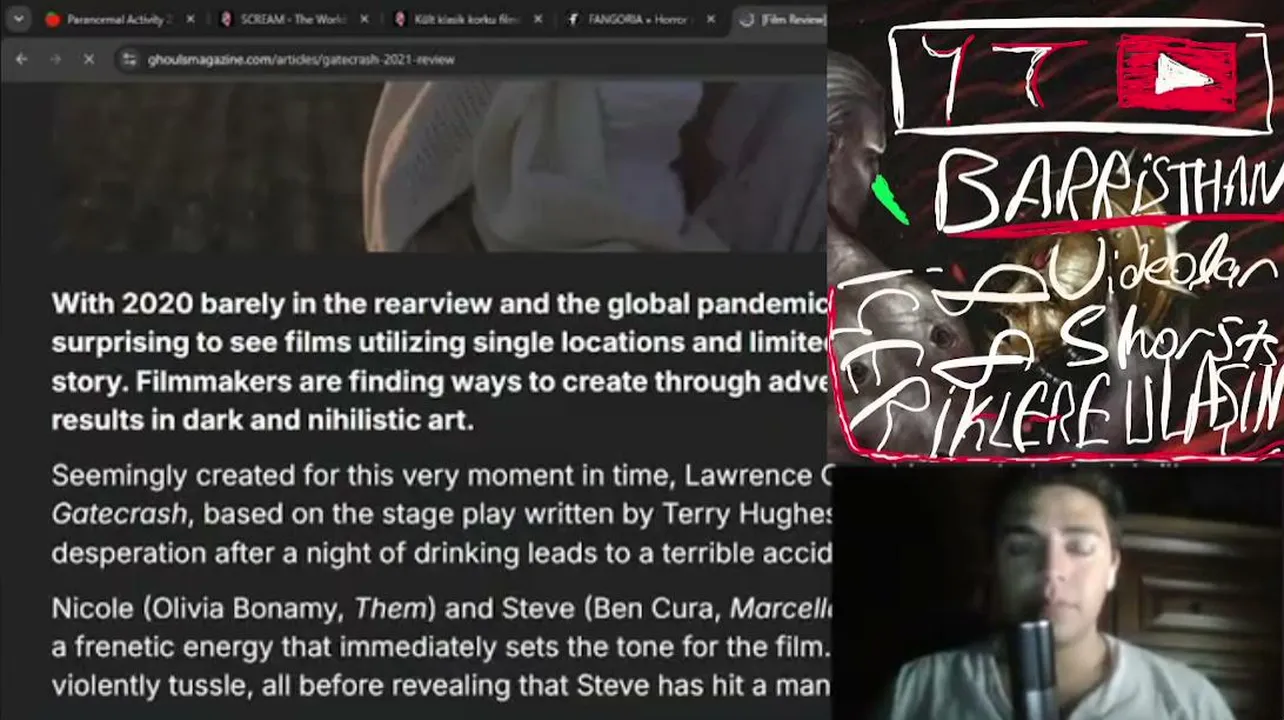Click the Paranormal Activity tab favicon

coord(53,19)
